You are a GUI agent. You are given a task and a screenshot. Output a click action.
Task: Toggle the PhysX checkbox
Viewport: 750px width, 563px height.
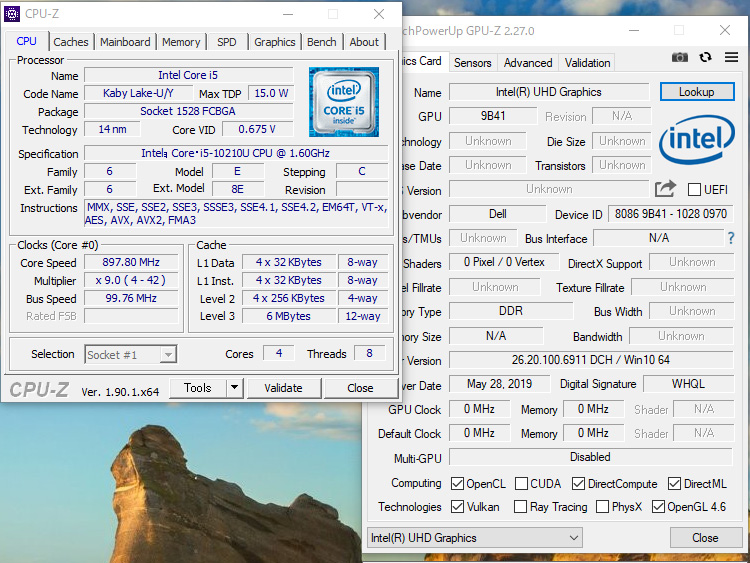coord(602,507)
